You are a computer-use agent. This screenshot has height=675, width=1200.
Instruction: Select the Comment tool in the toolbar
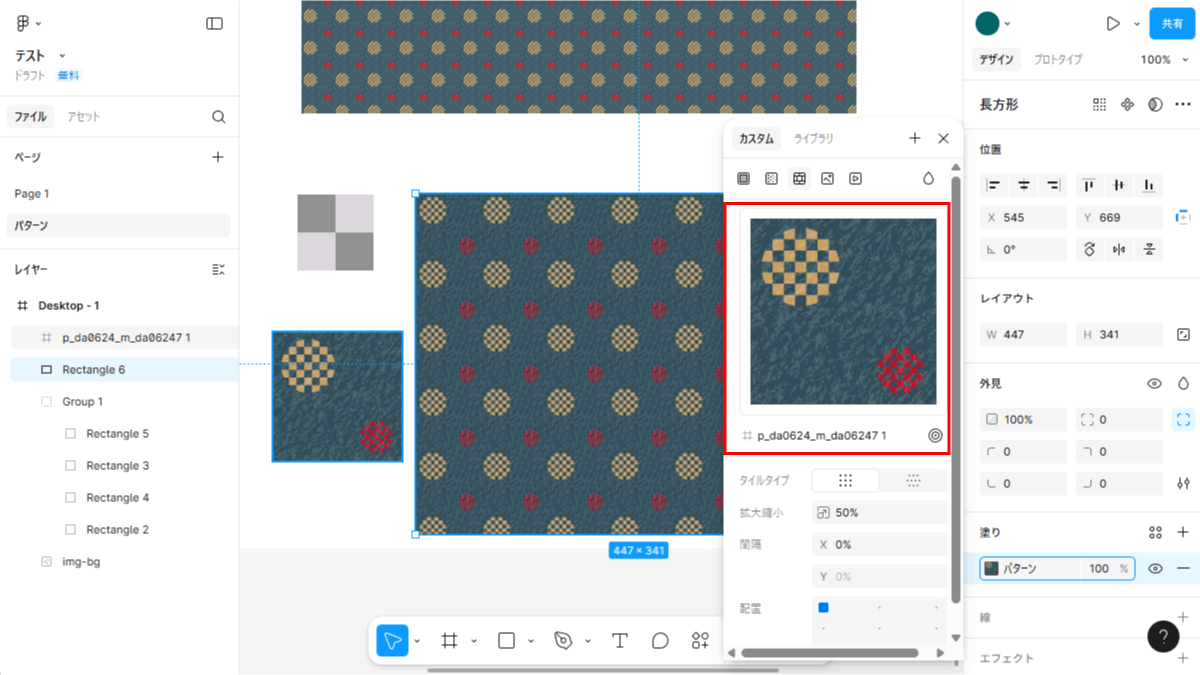point(660,640)
